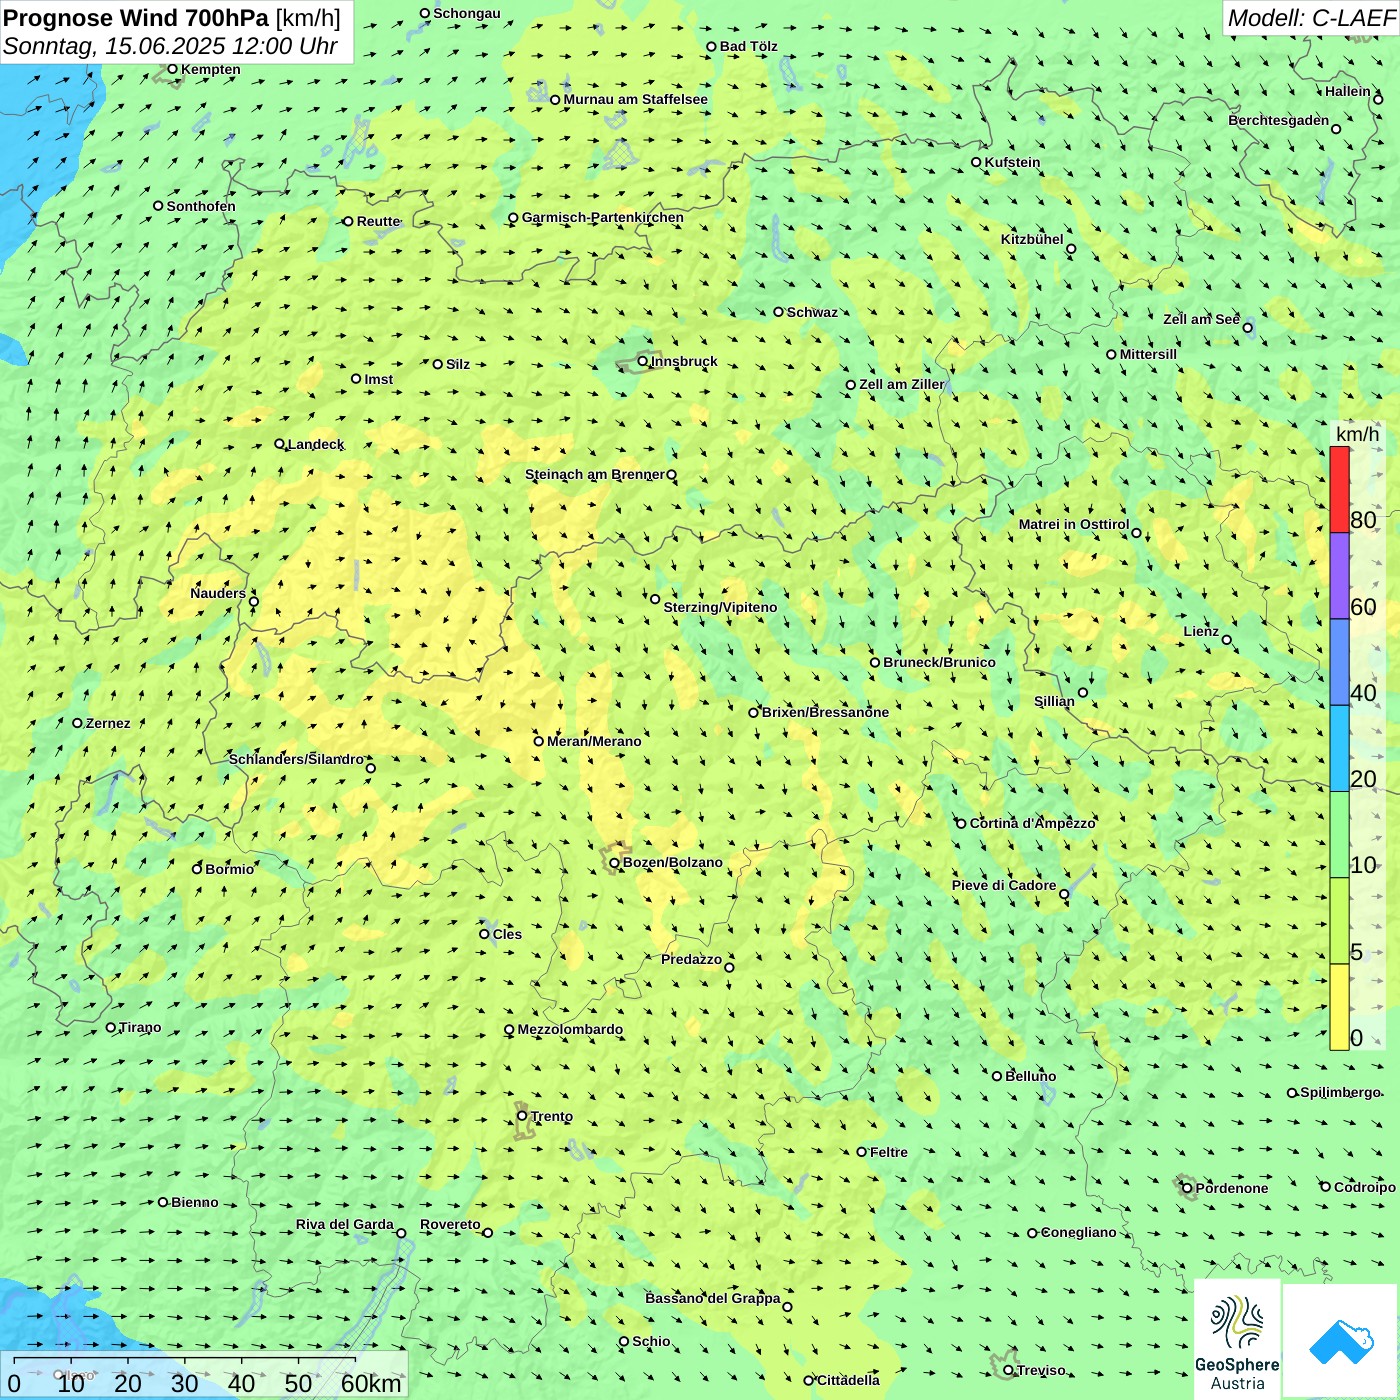The height and width of the screenshot is (1400, 1400).
Task: Click the Bruneck/Brunico location dot
Action: (x=875, y=662)
